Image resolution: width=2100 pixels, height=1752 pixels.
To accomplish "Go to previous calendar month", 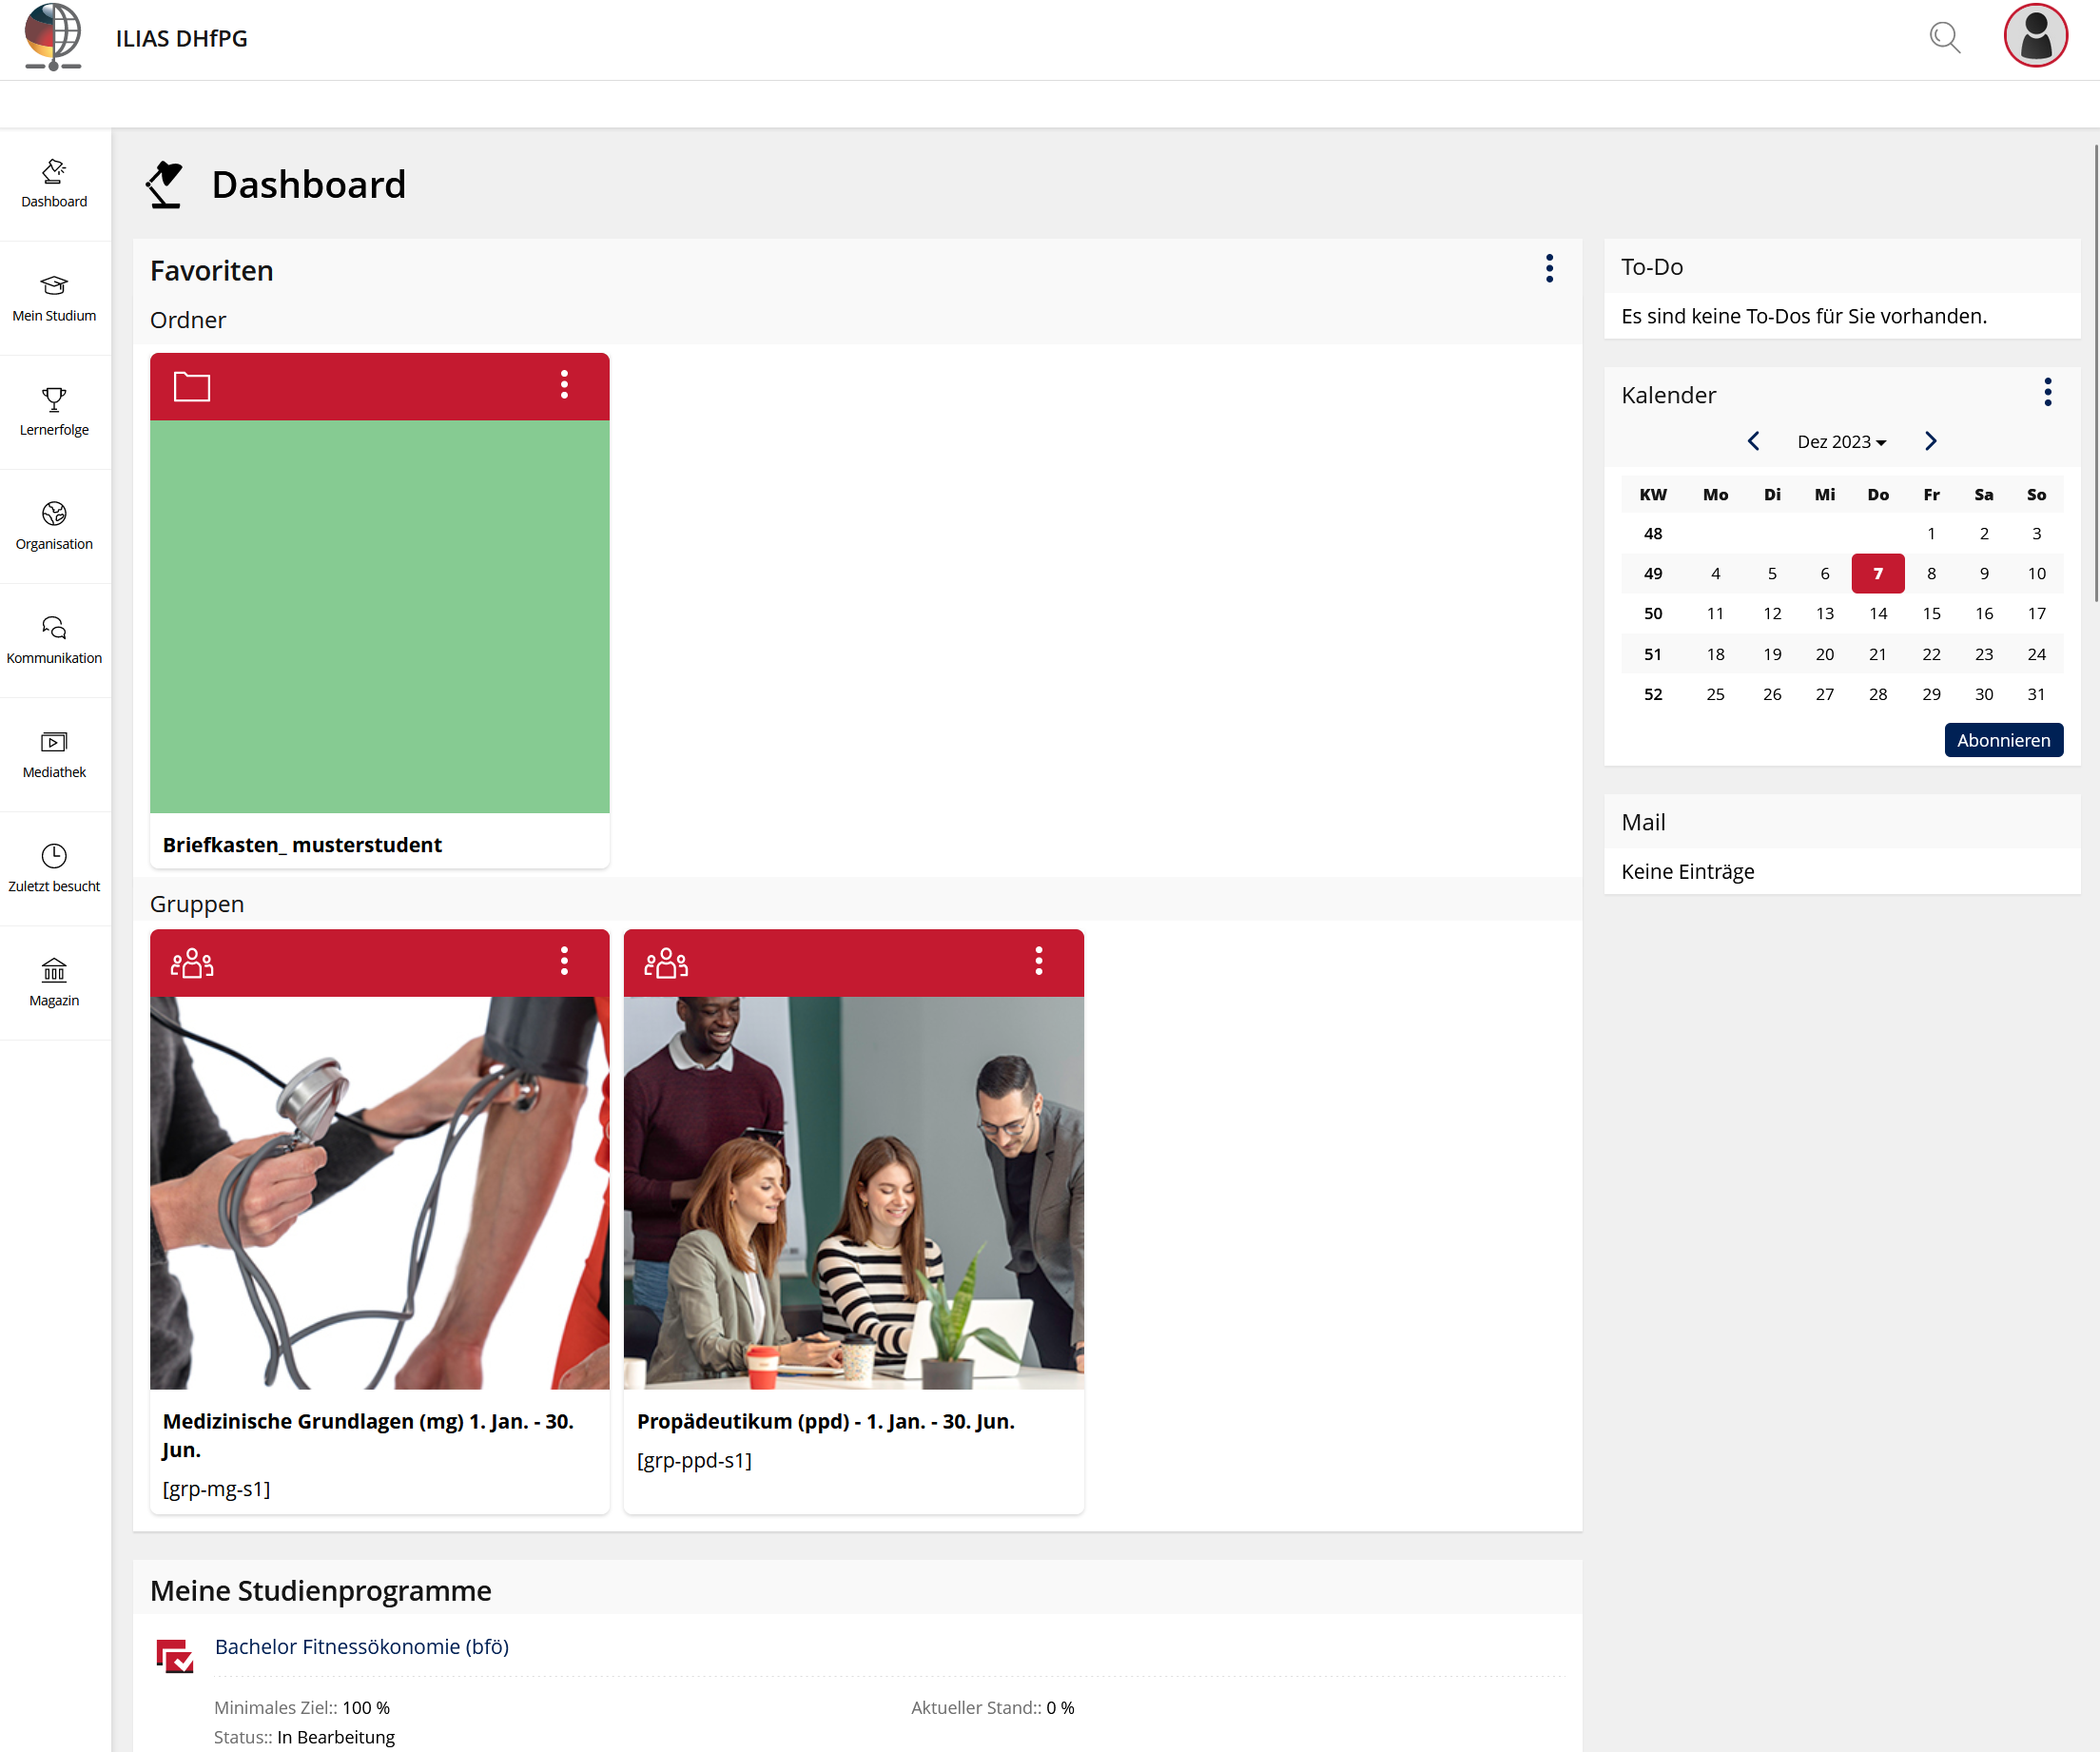I will (x=1753, y=441).
